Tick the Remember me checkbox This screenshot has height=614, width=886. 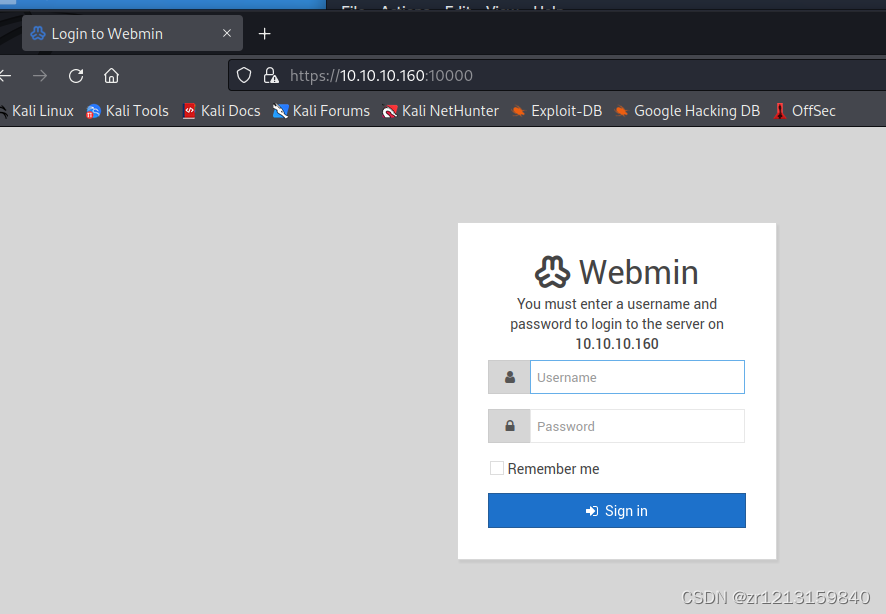(497, 468)
